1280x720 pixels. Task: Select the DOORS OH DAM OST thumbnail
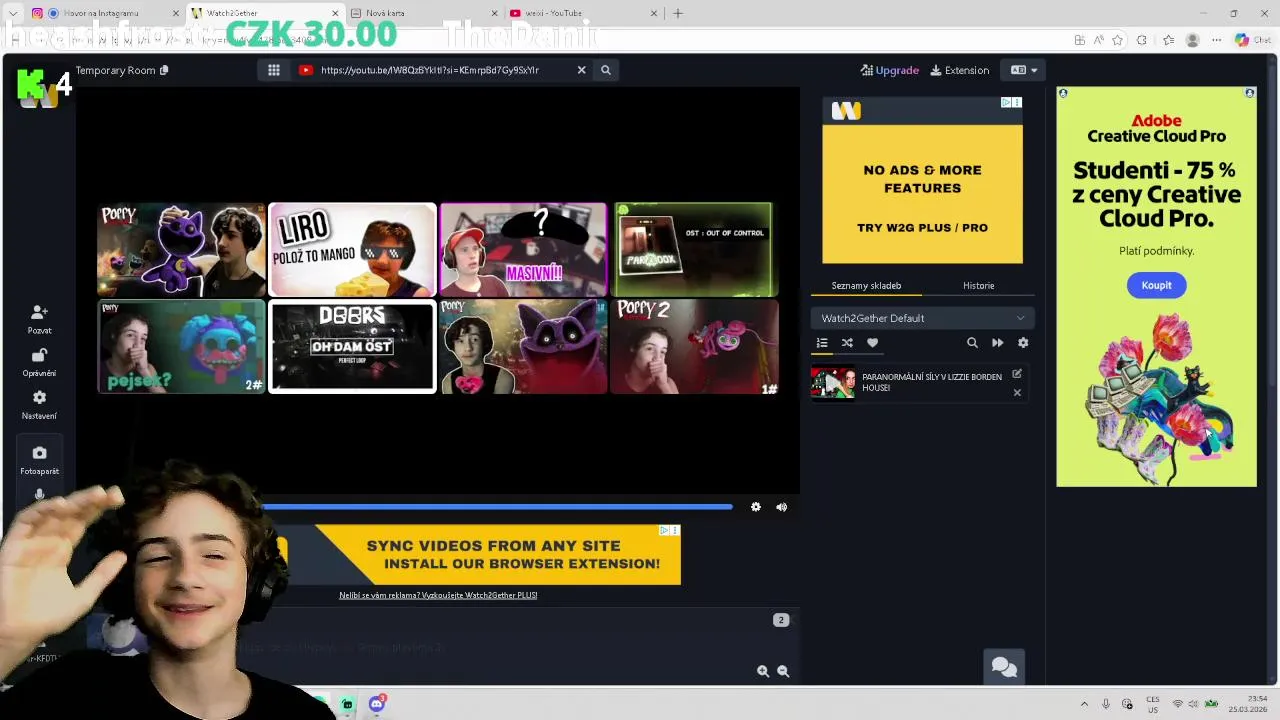pyautogui.click(x=352, y=346)
